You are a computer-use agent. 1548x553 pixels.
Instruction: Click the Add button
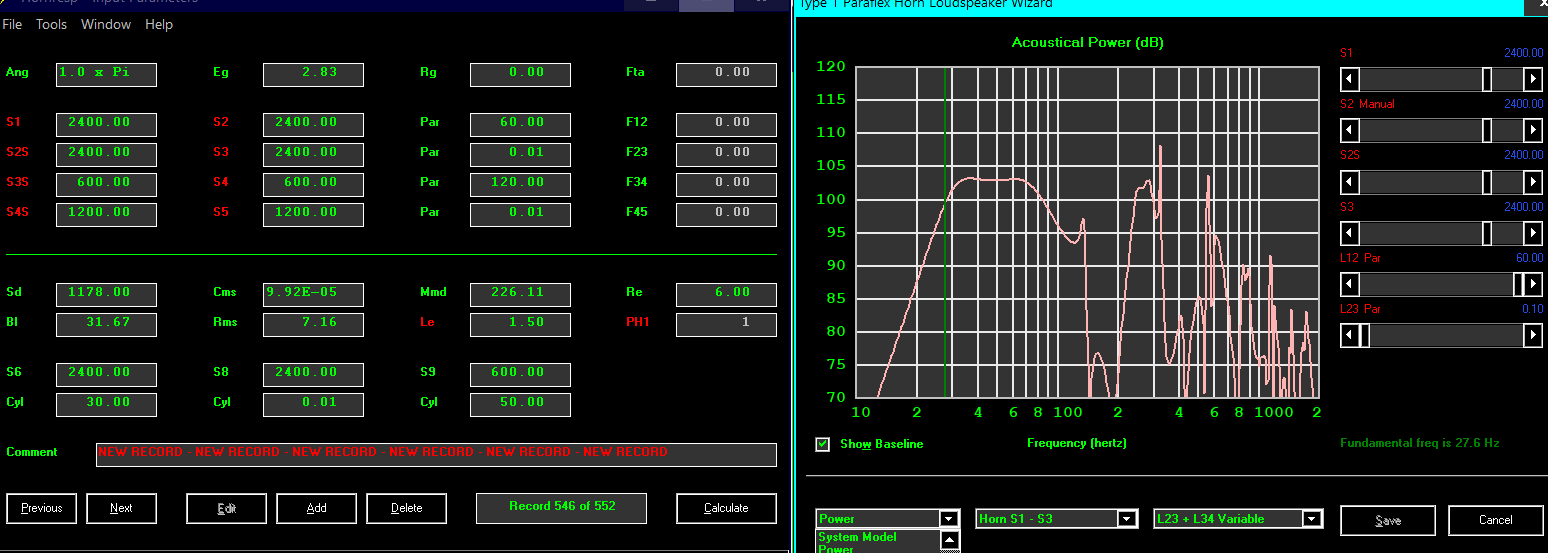317,508
